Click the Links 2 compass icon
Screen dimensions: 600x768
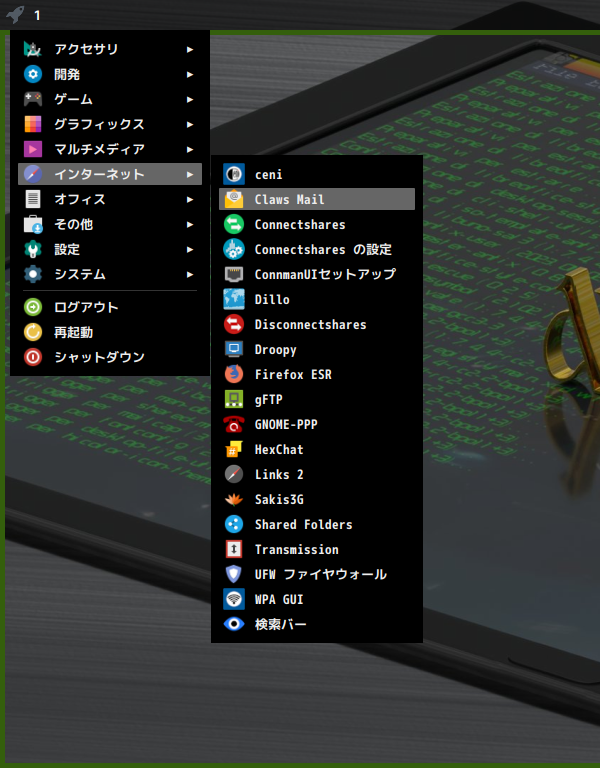pyautogui.click(x=234, y=474)
